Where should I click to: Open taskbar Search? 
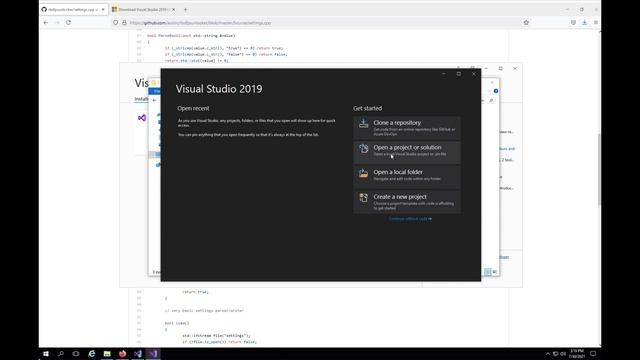click(x=61, y=354)
